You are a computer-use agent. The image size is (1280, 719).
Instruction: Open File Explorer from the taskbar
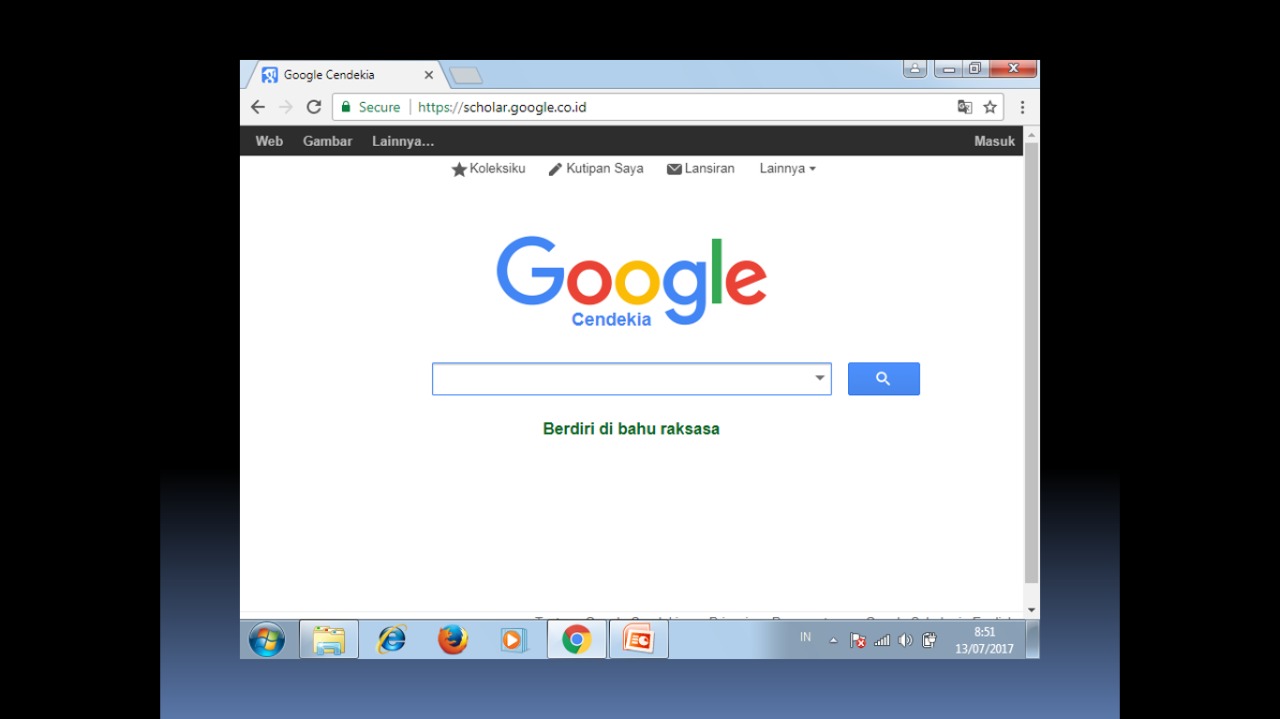click(x=329, y=639)
